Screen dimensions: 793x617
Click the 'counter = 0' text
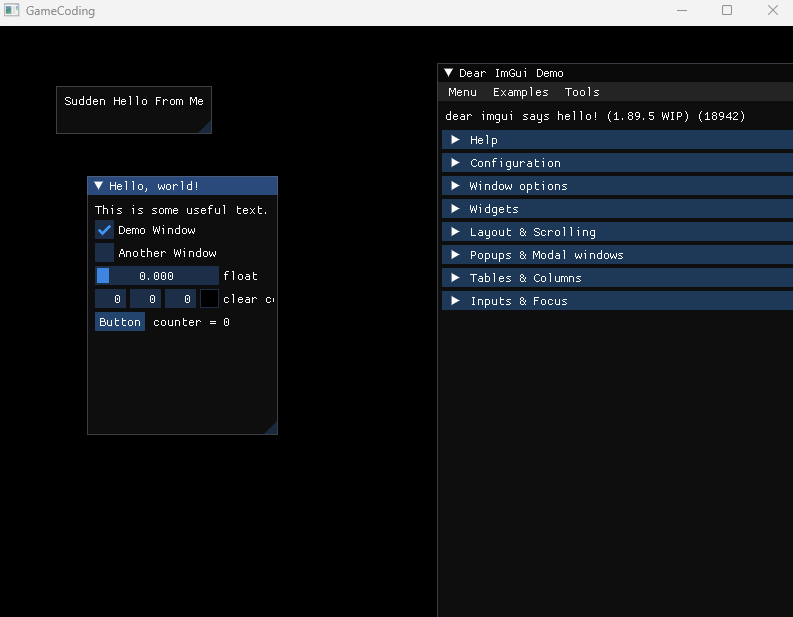click(x=191, y=322)
